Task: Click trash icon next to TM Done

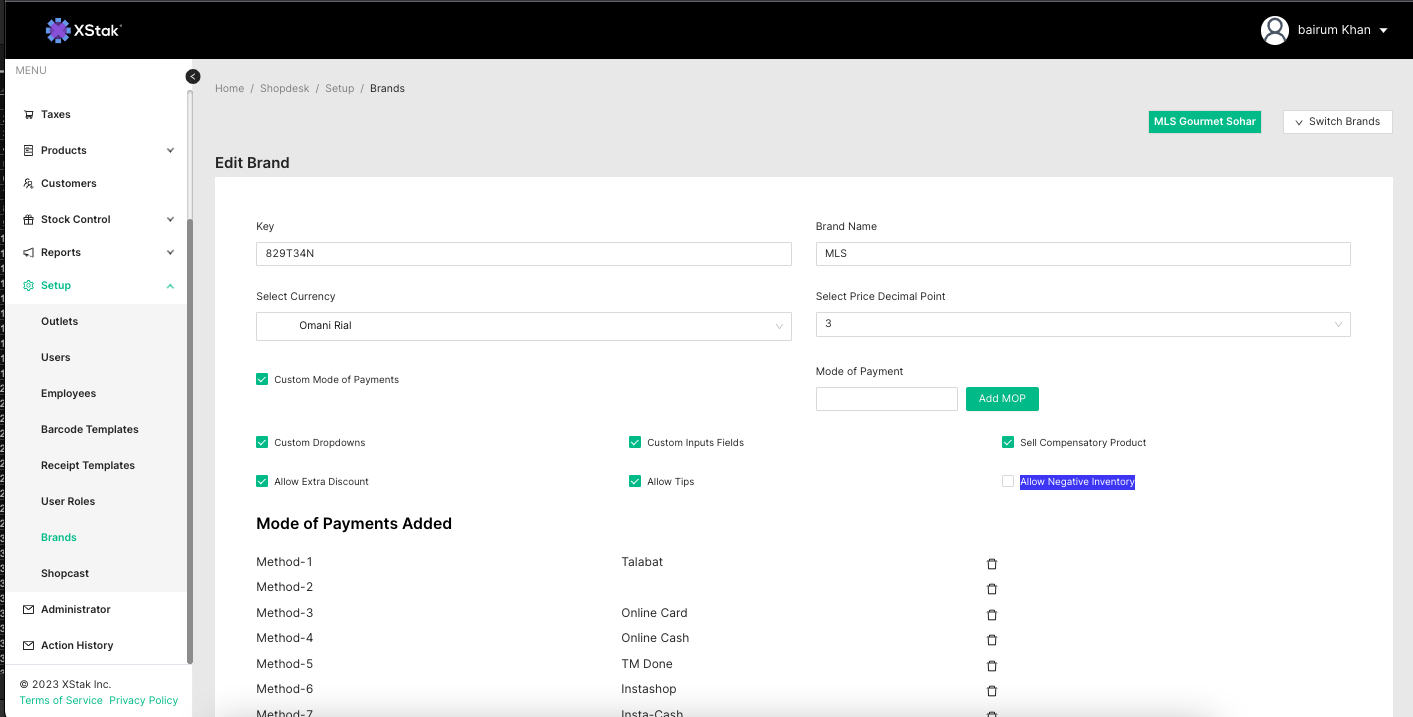Action: coord(992,666)
